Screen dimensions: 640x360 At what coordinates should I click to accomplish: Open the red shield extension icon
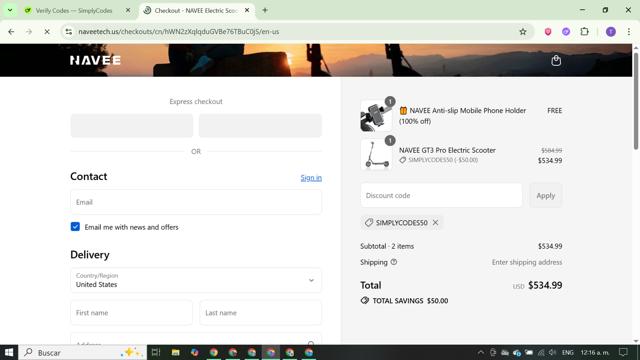[x=548, y=31]
